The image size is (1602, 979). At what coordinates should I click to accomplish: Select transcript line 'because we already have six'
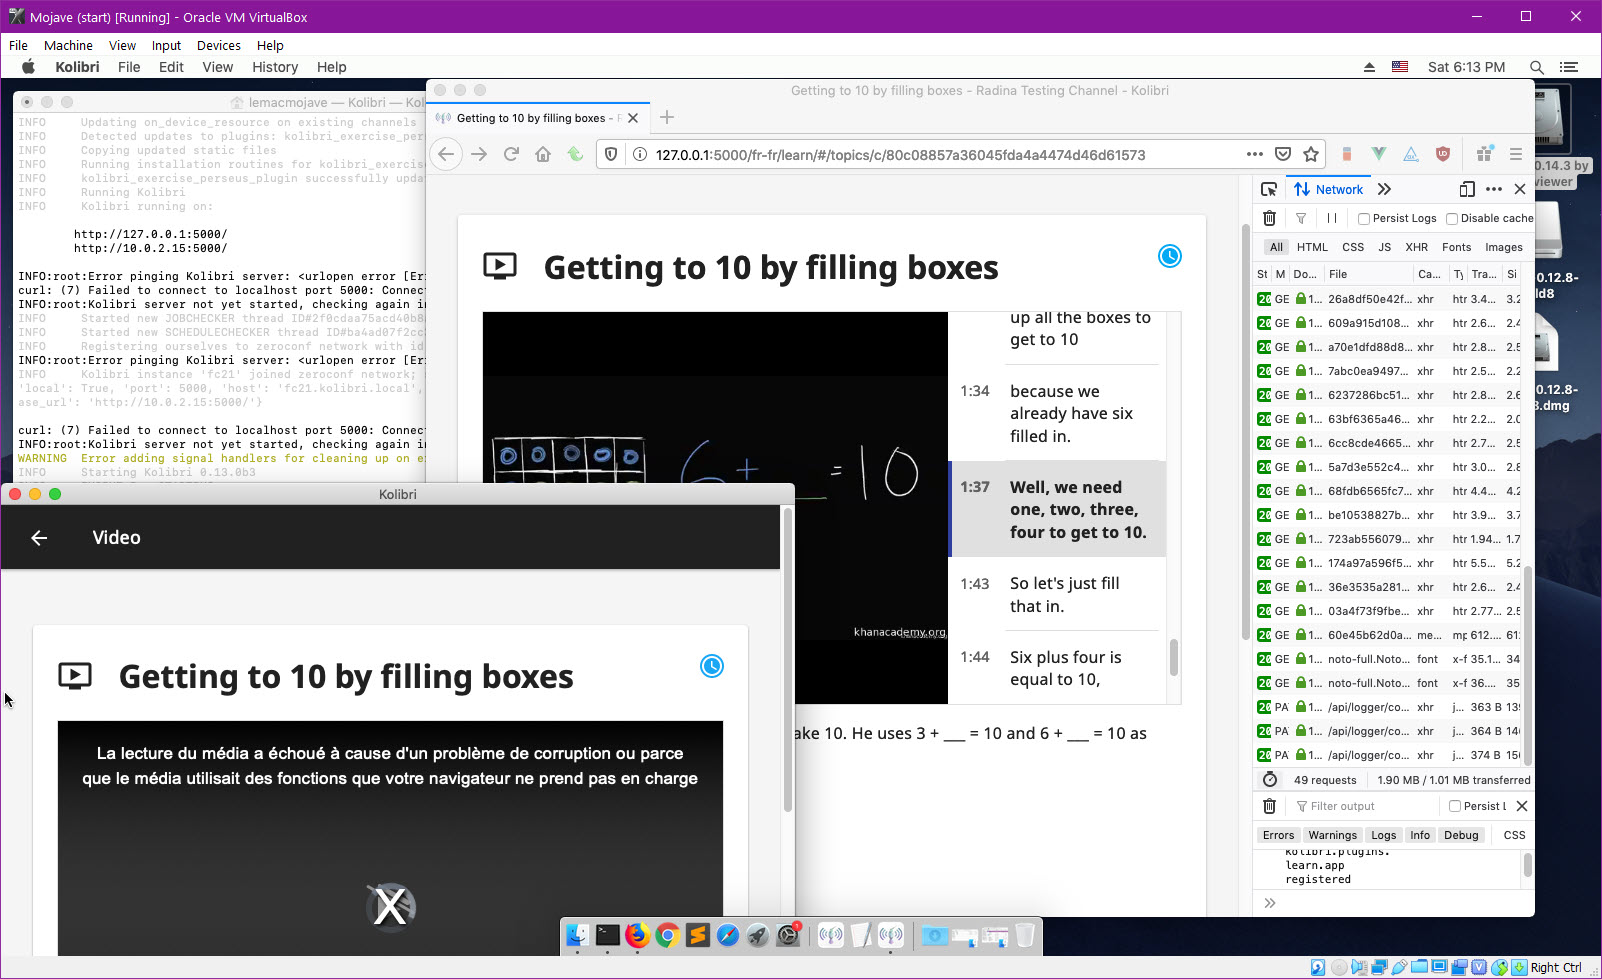pos(1057,413)
